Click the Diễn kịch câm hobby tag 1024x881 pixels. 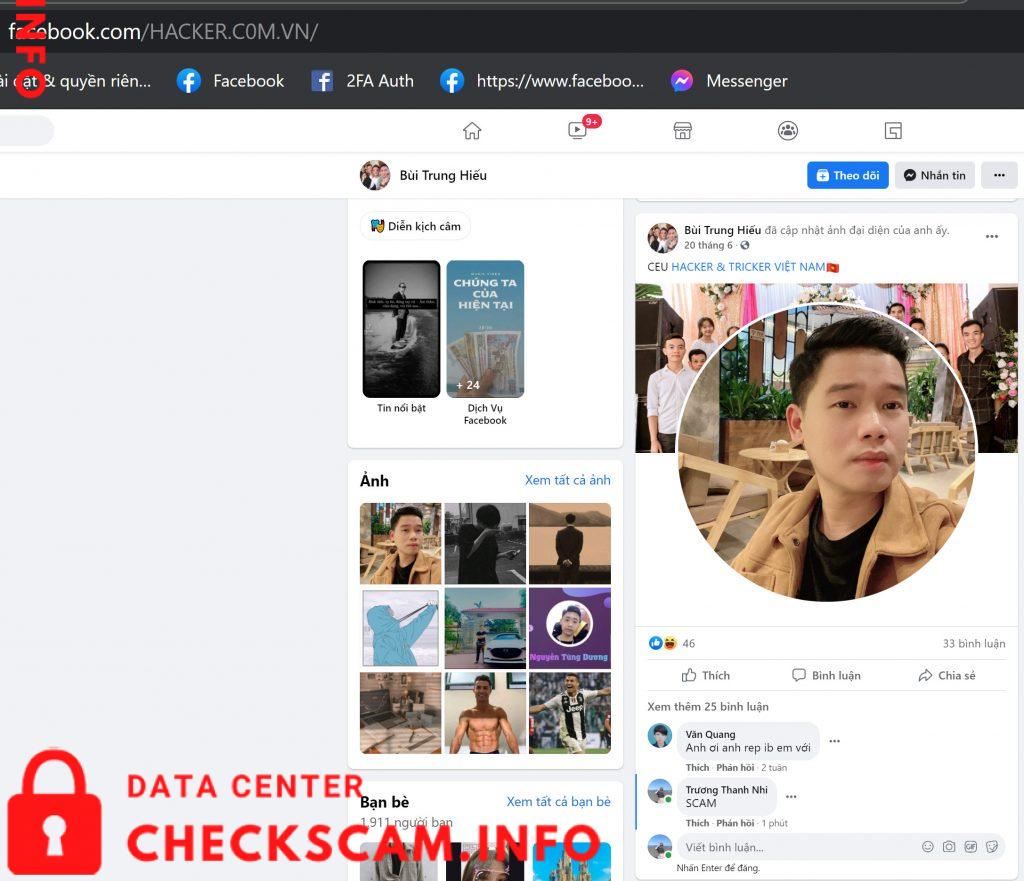coord(415,226)
